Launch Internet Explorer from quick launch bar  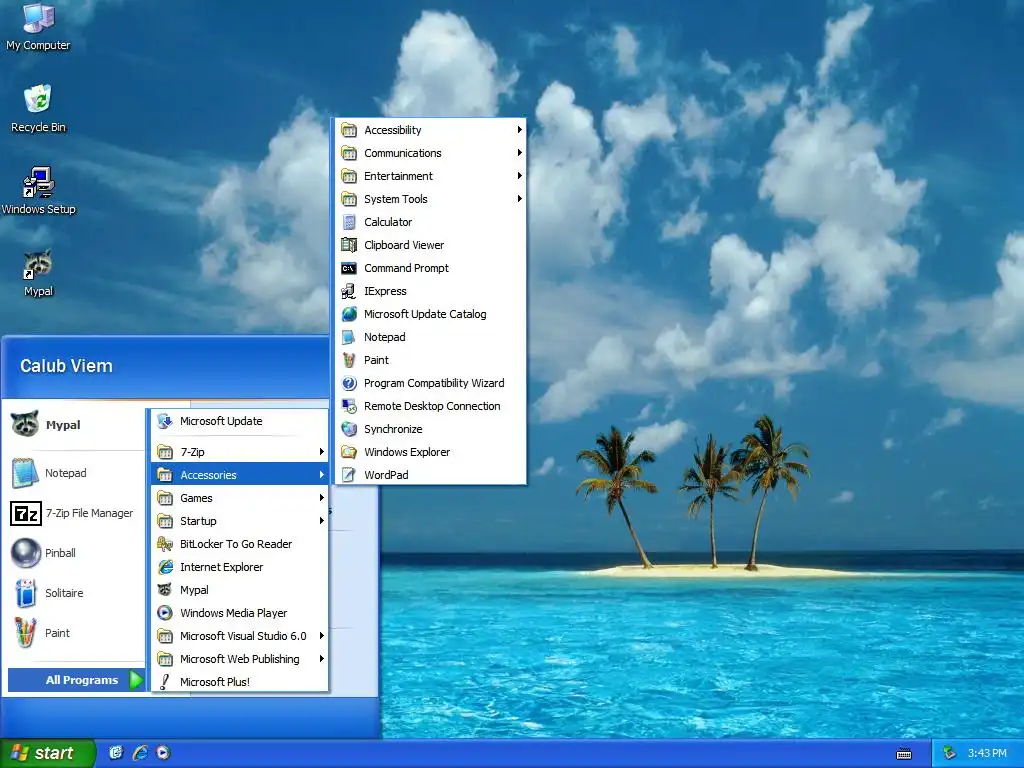click(140, 753)
